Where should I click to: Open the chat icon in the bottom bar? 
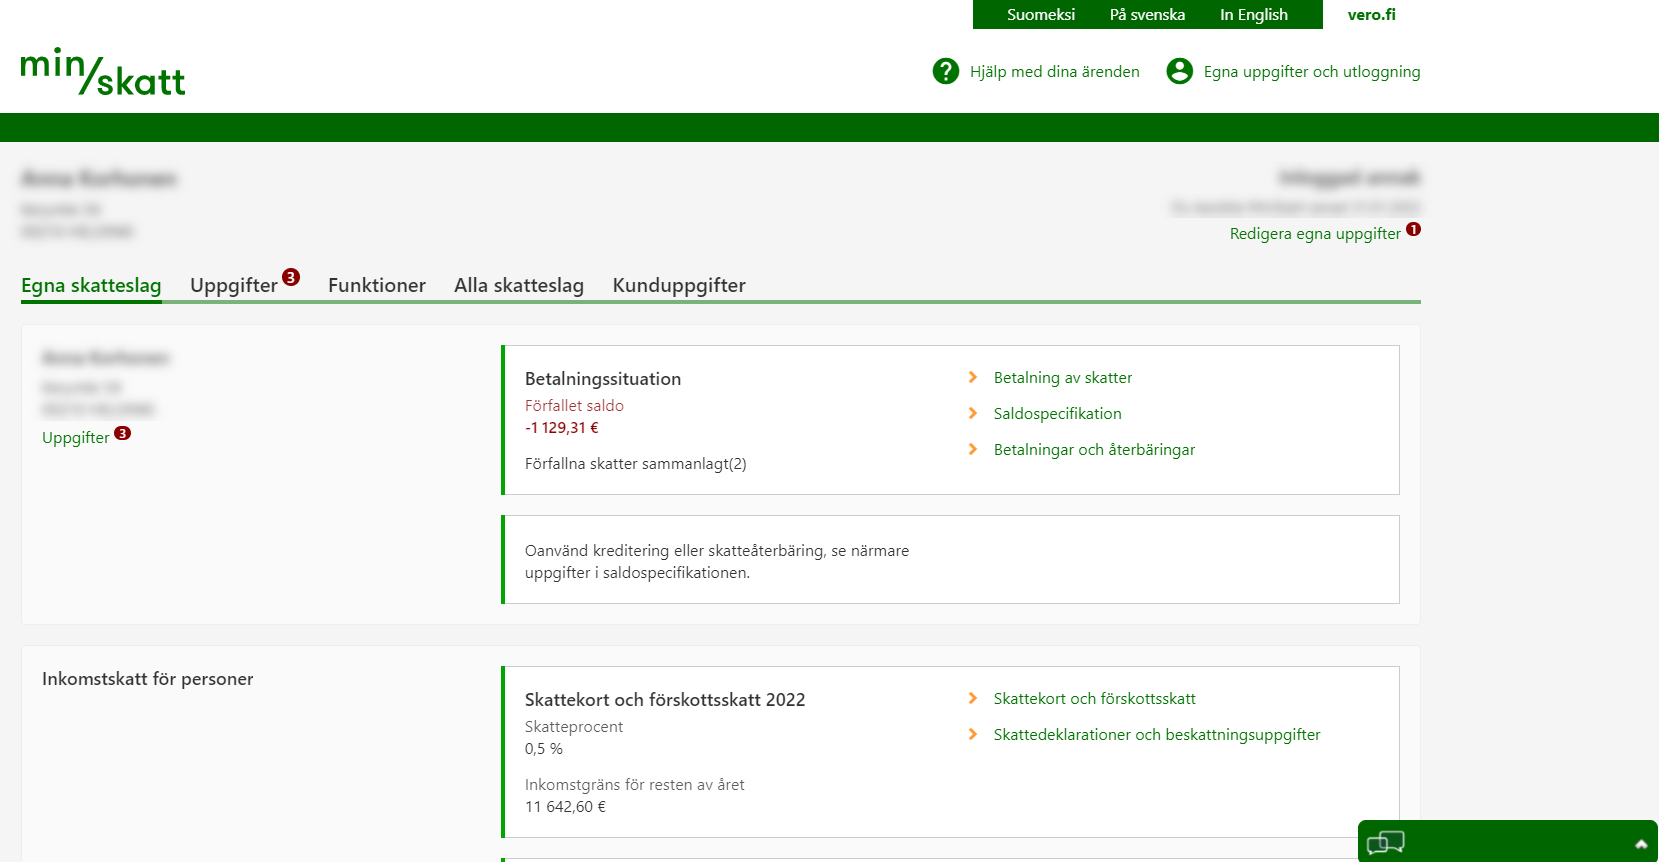[x=1385, y=843]
